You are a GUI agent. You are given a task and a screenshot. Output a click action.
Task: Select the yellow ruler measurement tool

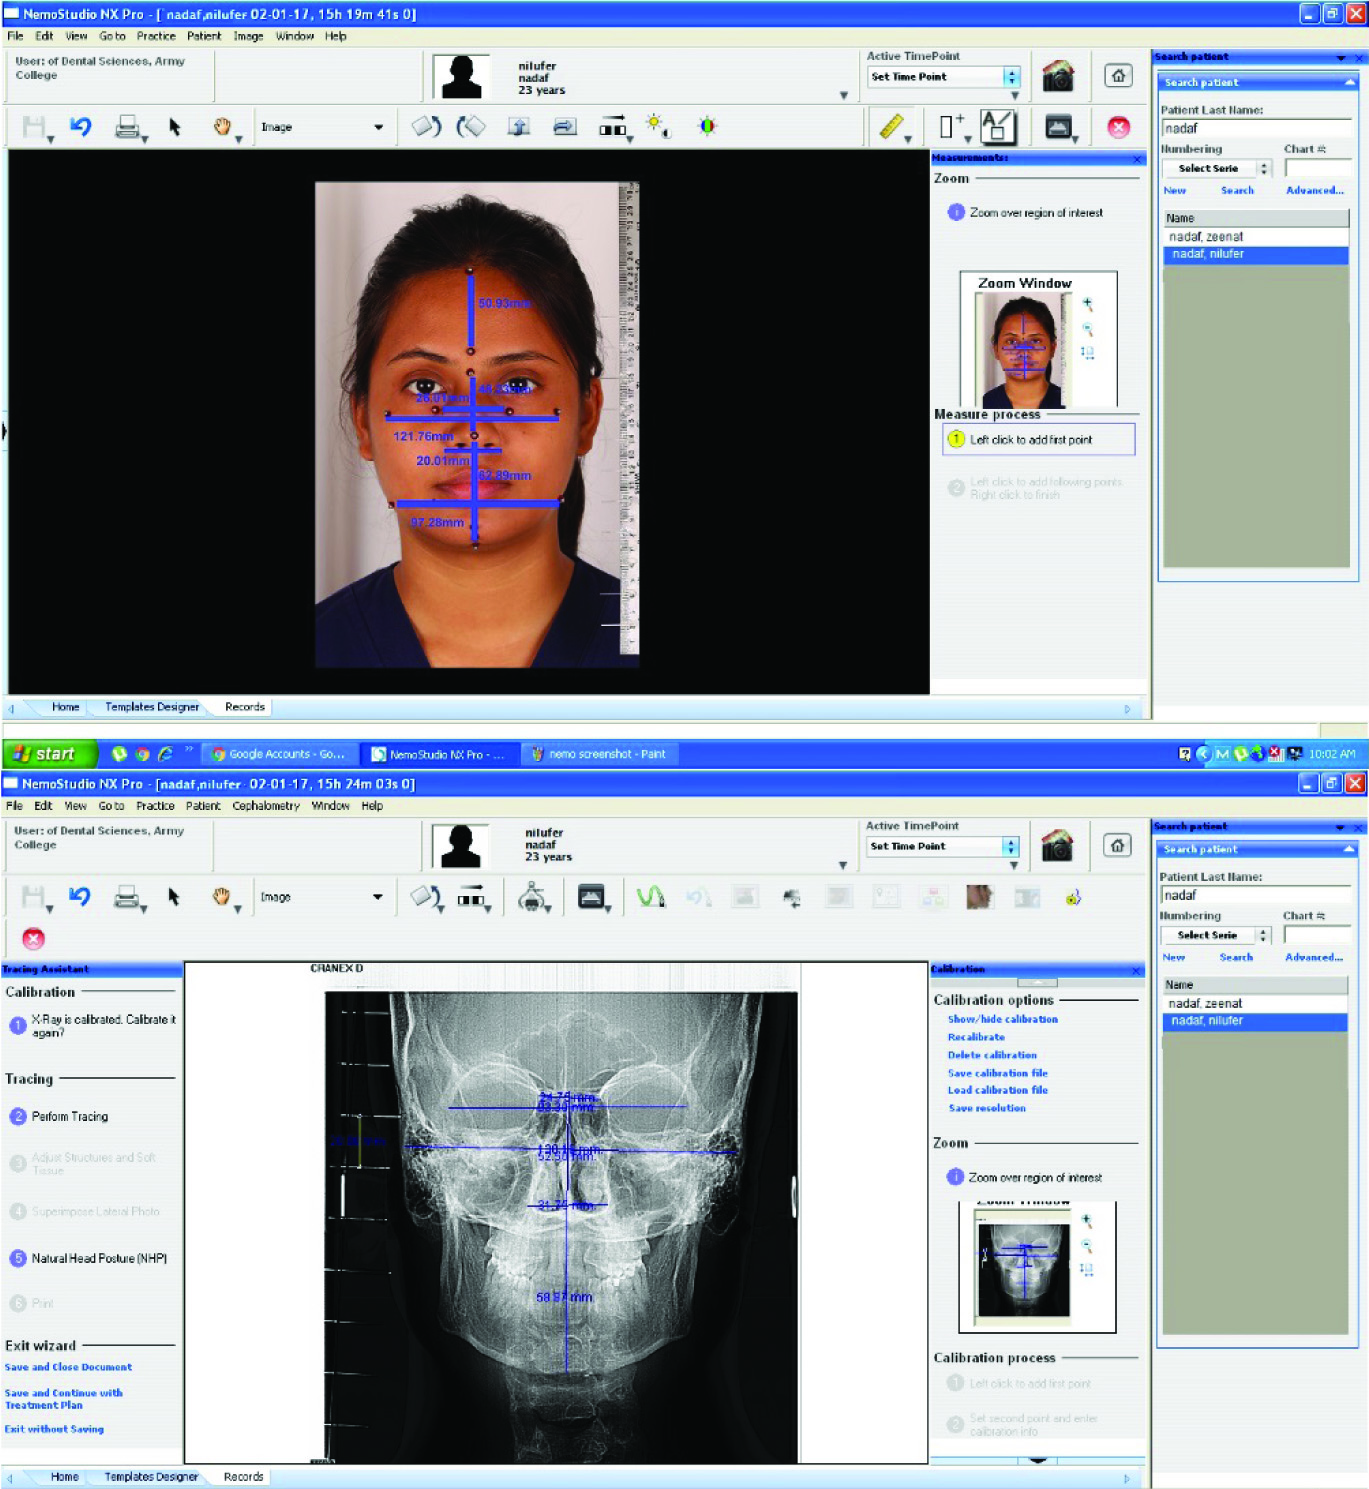click(891, 127)
